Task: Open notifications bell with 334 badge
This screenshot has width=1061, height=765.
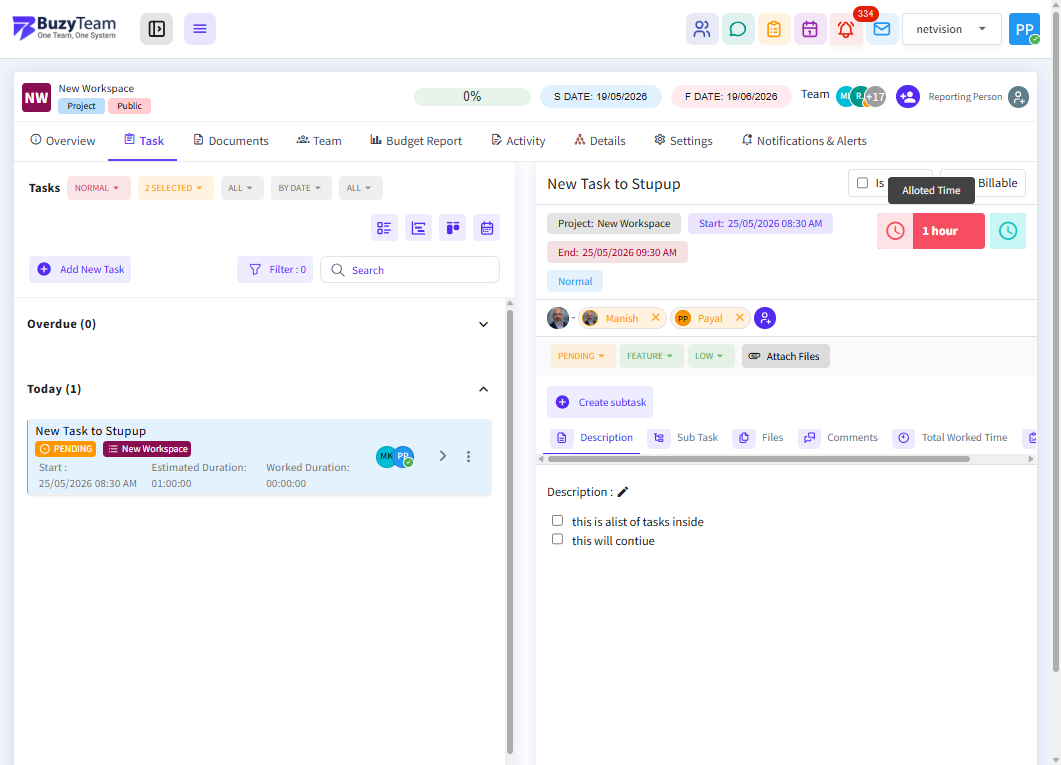Action: (846, 29)
